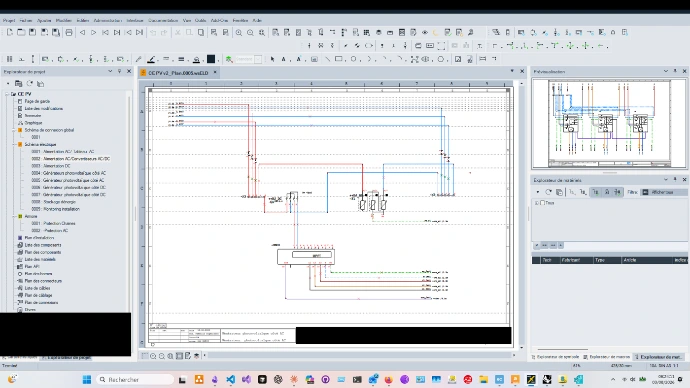Pin the Prévisualisation panel
Screen dimensions: 690x388
coord(675,71)
